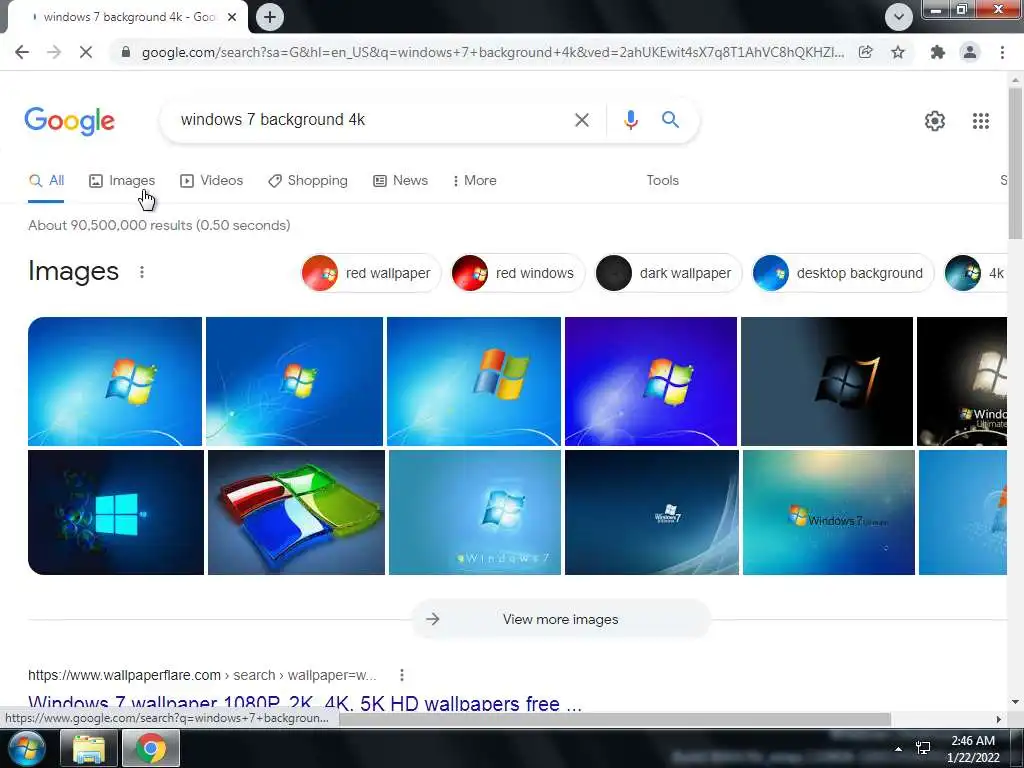Click 'View more images'
The height and width of the screenshot is (768, 1024).
click(x=560, y=619)
